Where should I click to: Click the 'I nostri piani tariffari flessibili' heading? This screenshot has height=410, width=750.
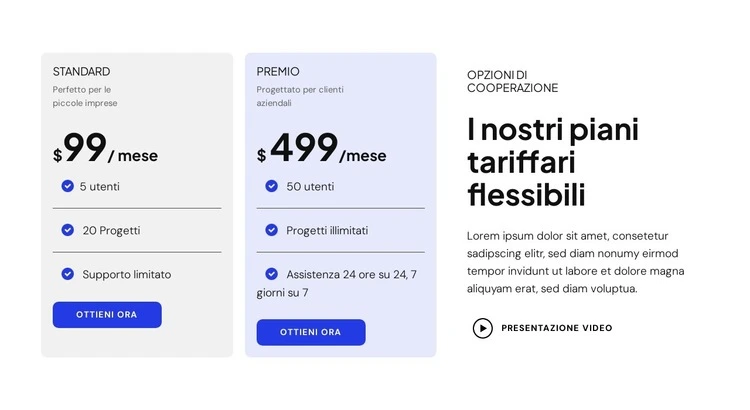click(553, 161)
